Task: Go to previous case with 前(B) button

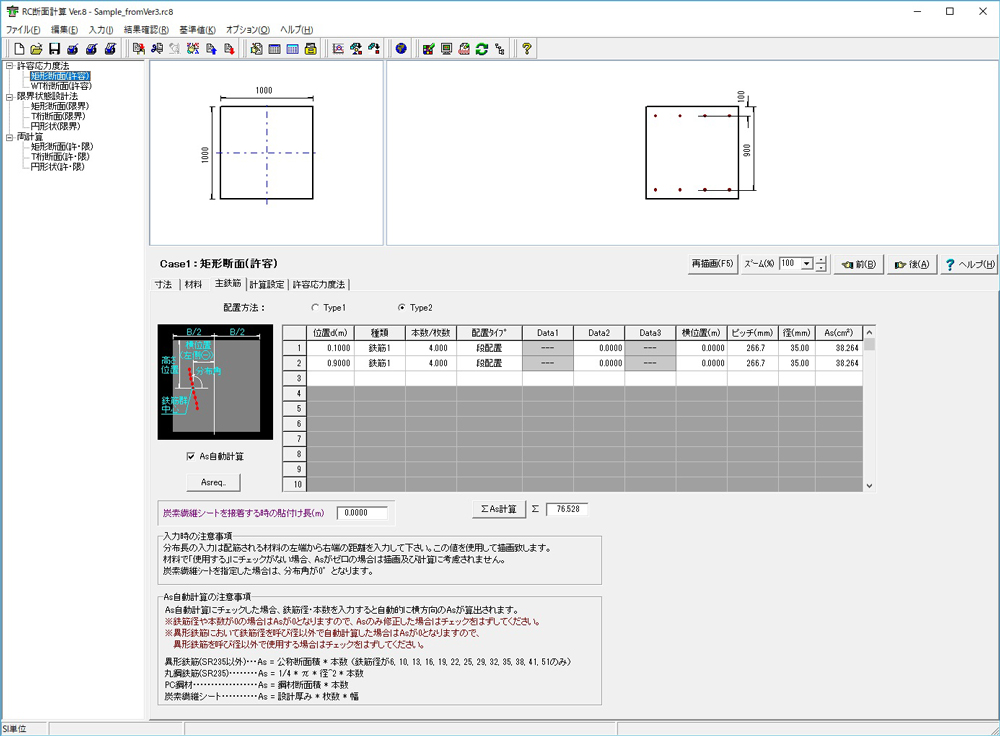Action: tap(859, 264)
